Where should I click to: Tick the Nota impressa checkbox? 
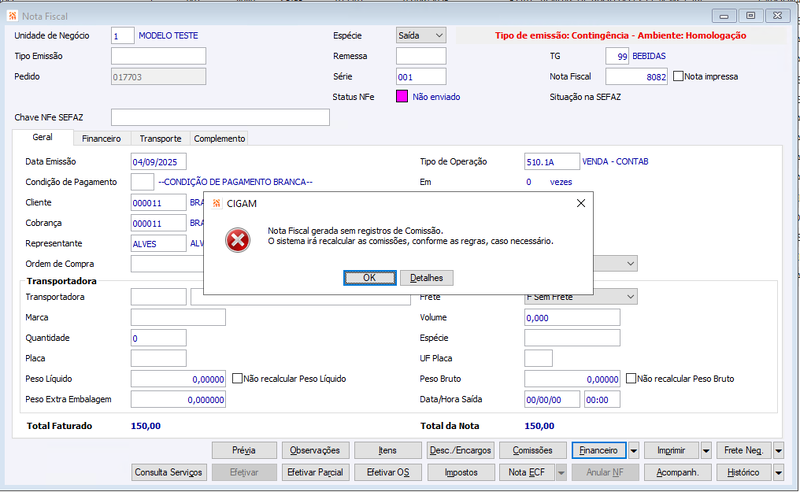pyautogui.click(x=678, y=76)
